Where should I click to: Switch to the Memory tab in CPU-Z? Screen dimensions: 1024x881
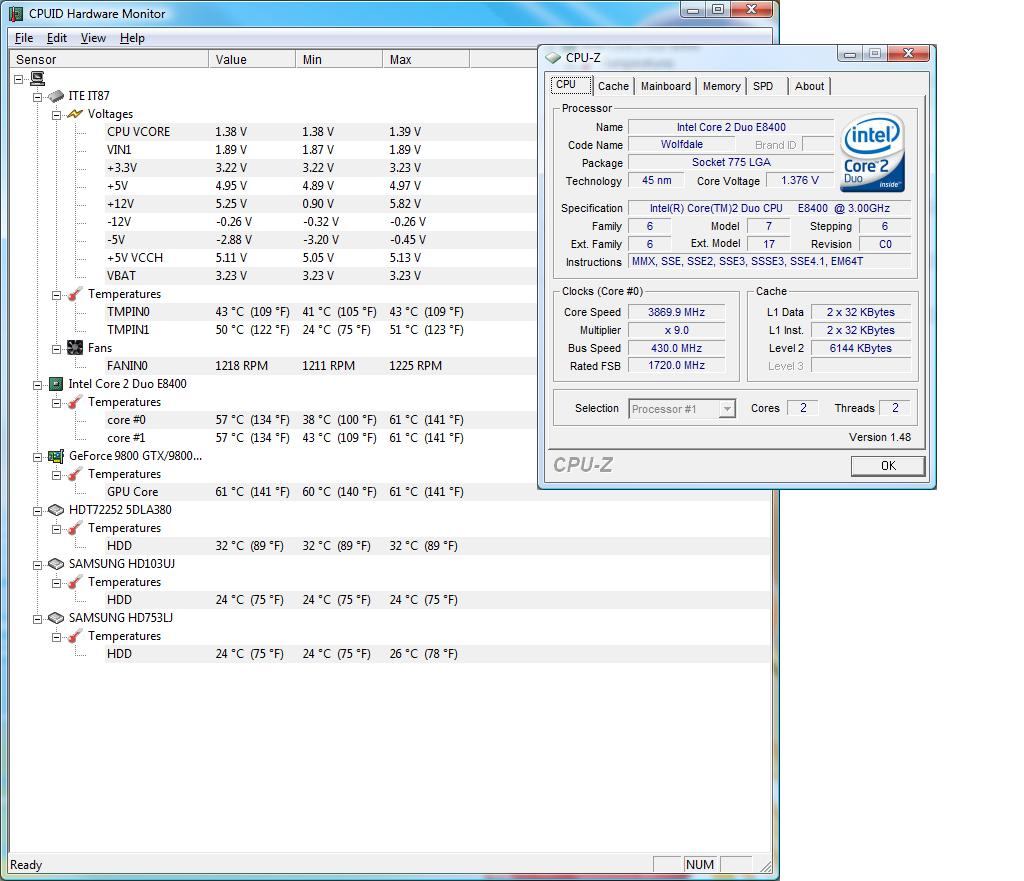[x=722, y=86]
